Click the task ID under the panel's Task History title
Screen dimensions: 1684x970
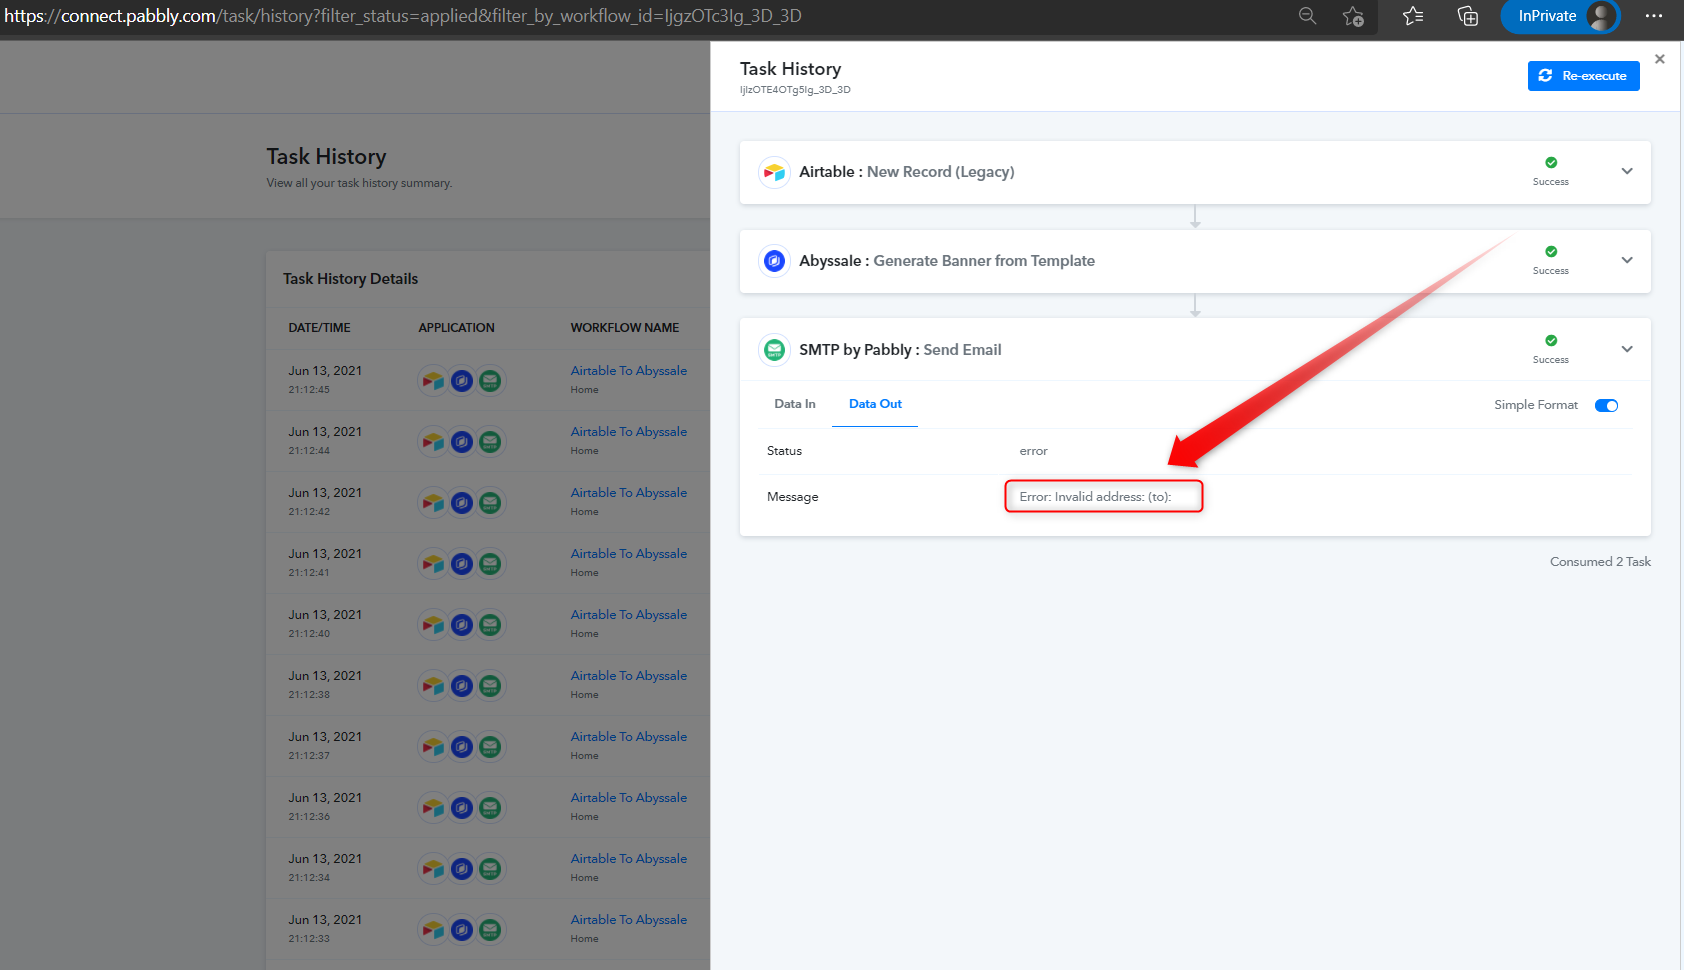point(795,90)
